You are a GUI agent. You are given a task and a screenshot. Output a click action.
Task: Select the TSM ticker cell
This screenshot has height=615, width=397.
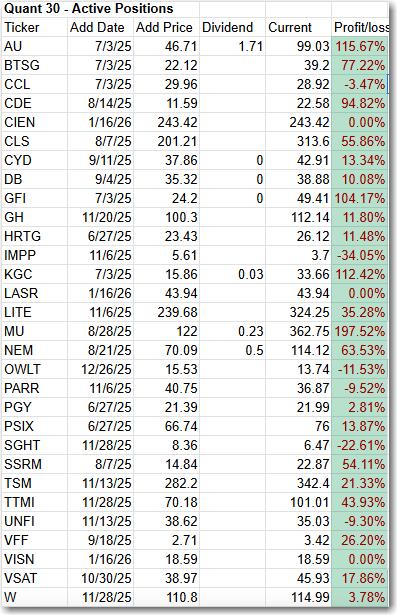[x=35, y=483]
